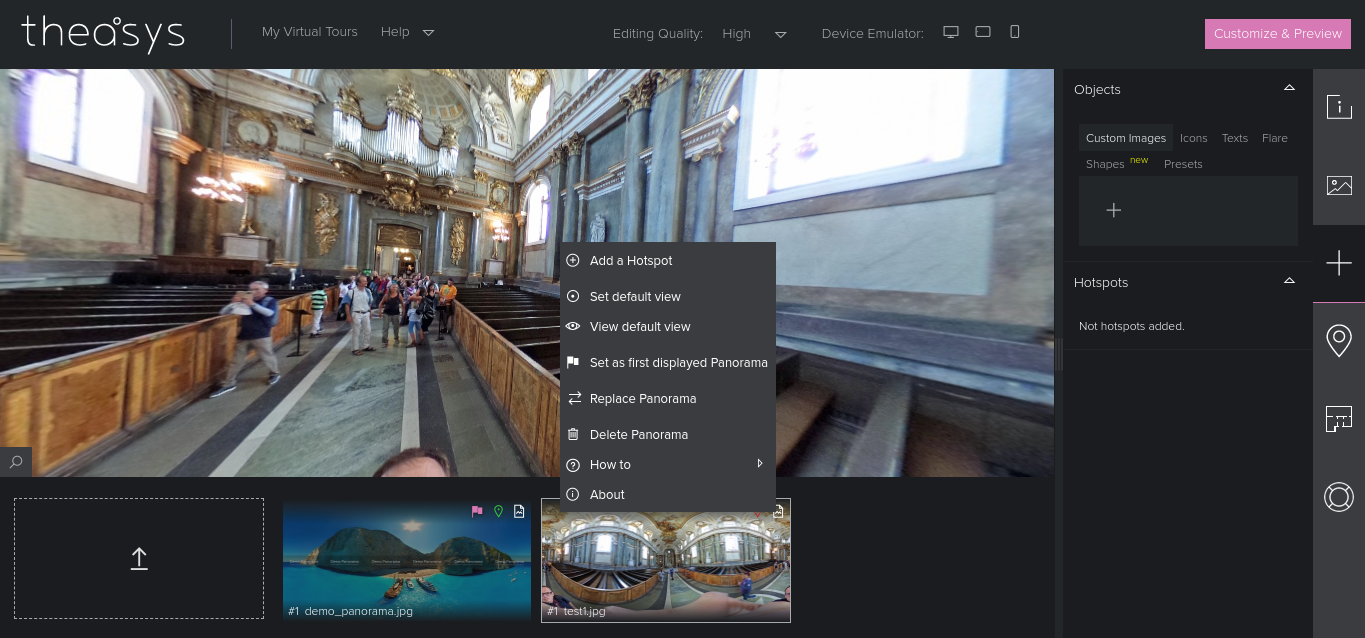Select desktop device emulator icon
Screen dimensions: 1365x638
coord(951,32)
